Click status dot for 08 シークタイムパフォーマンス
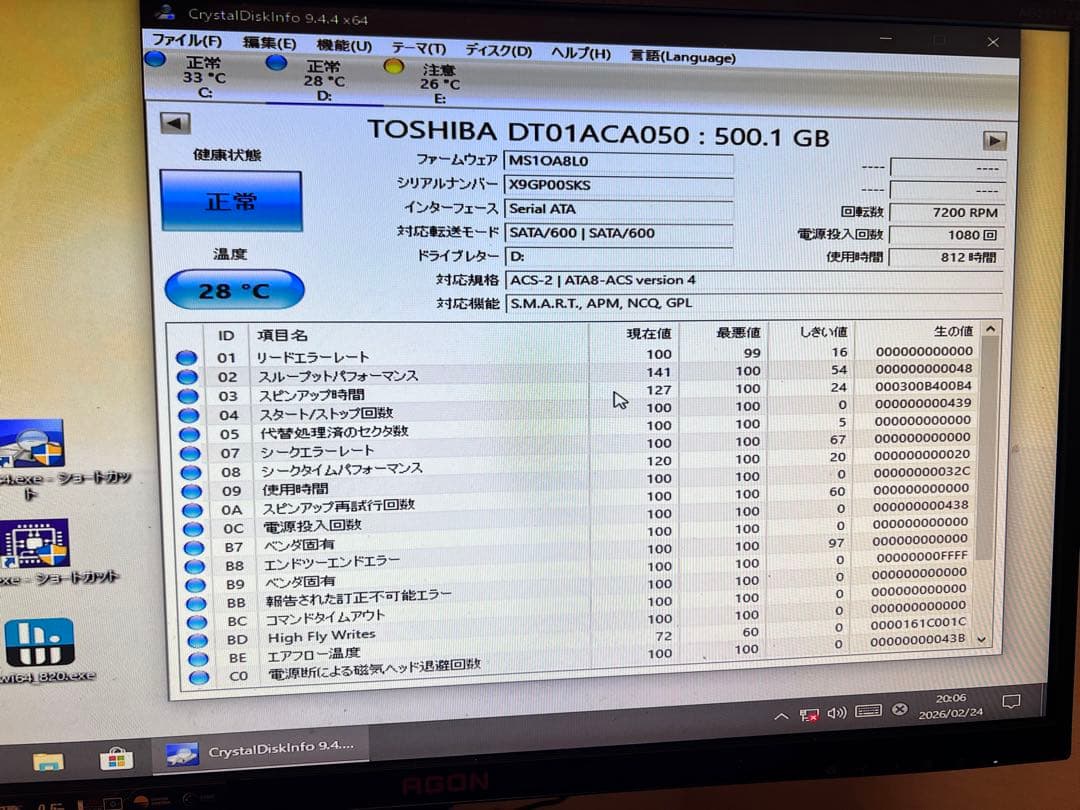Screen dimensions: 1080x810 pyautogui.click(x=191, y=472)
